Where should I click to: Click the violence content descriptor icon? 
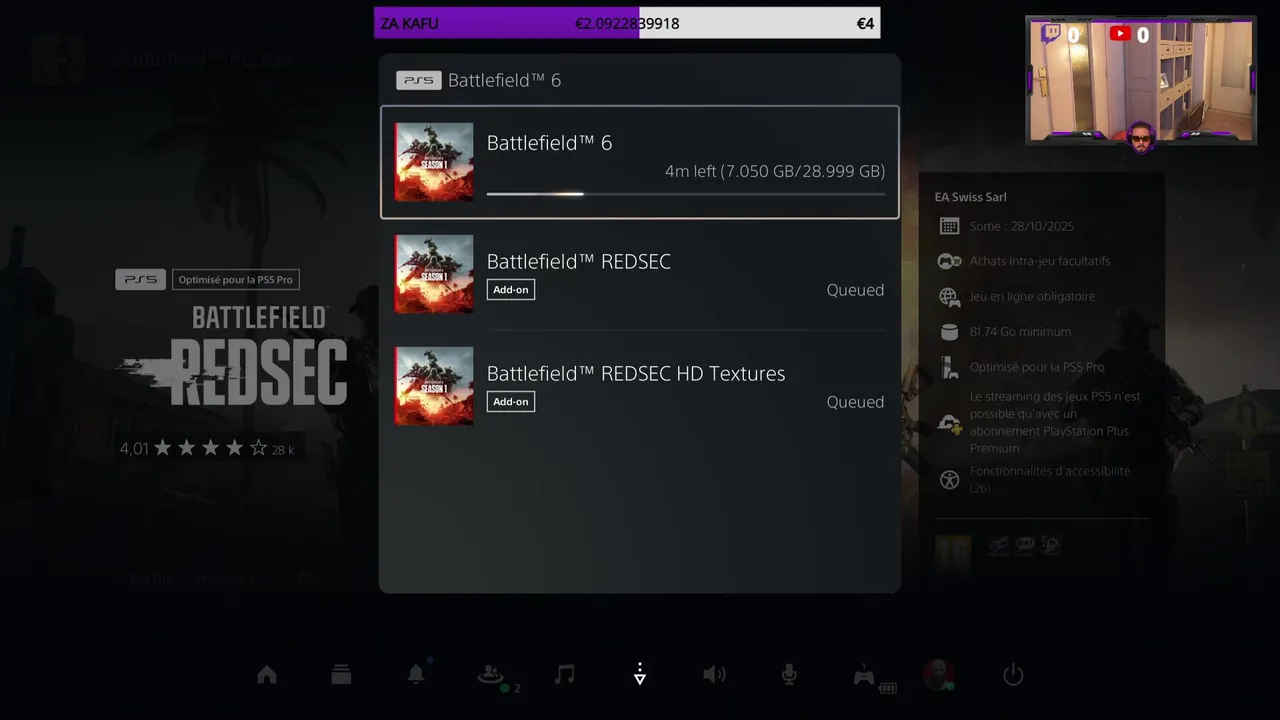point(998,545)
